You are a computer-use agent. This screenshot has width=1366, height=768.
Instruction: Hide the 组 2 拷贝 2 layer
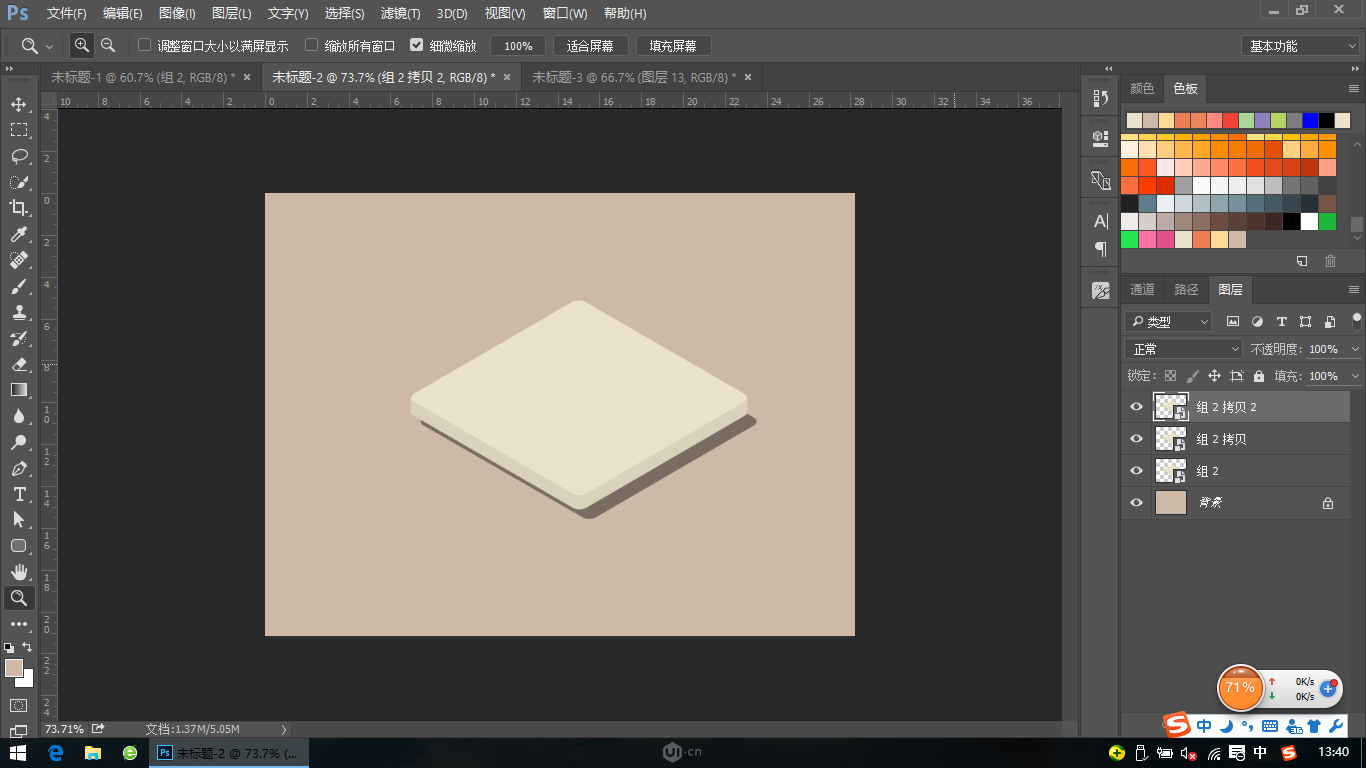pos(1135,406)
